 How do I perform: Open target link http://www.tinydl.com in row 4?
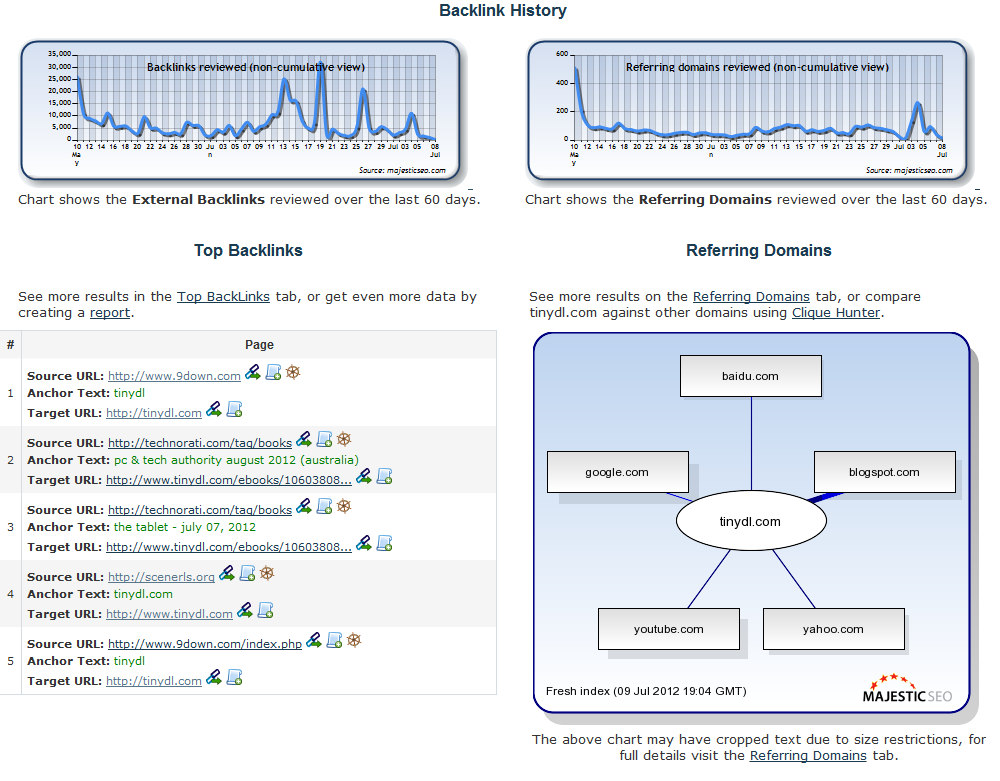point(169,614)
